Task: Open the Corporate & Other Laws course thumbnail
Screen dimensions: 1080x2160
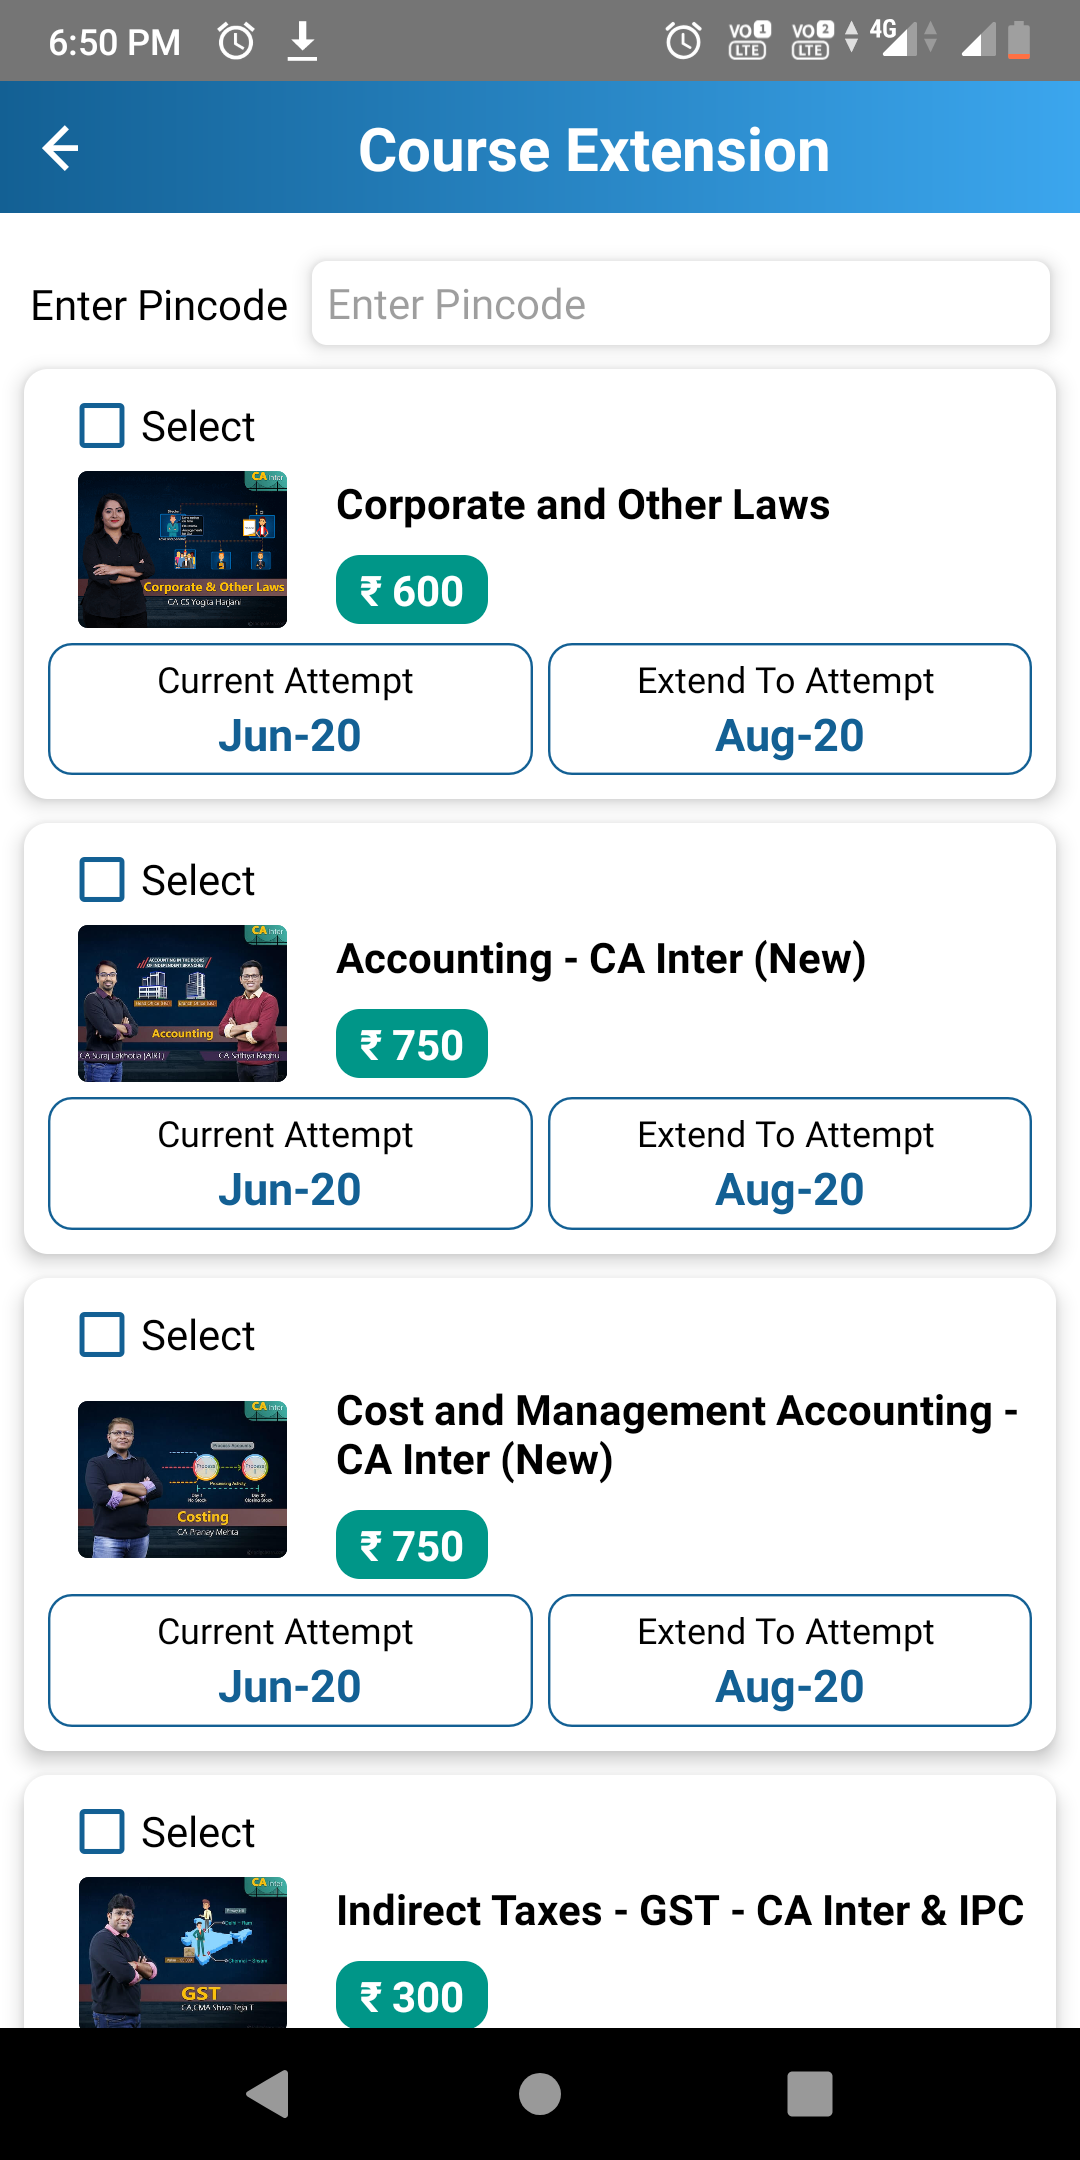Action: (183, 549)
